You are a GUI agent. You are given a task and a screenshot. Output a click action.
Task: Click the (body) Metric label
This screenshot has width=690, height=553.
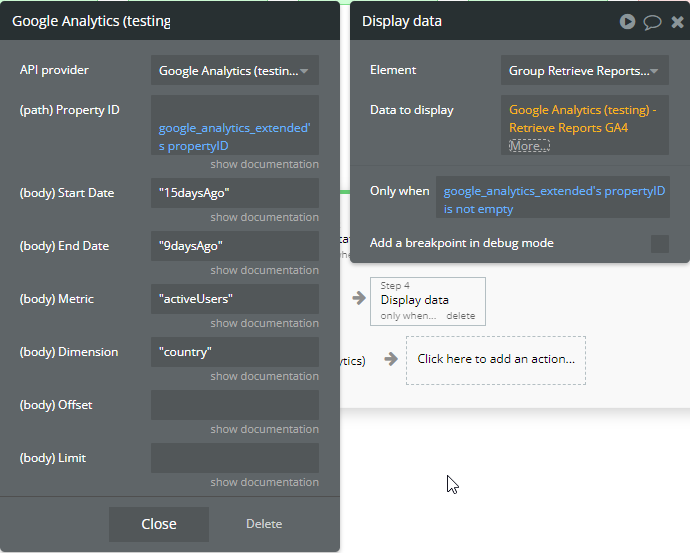(x=57, y=299)
